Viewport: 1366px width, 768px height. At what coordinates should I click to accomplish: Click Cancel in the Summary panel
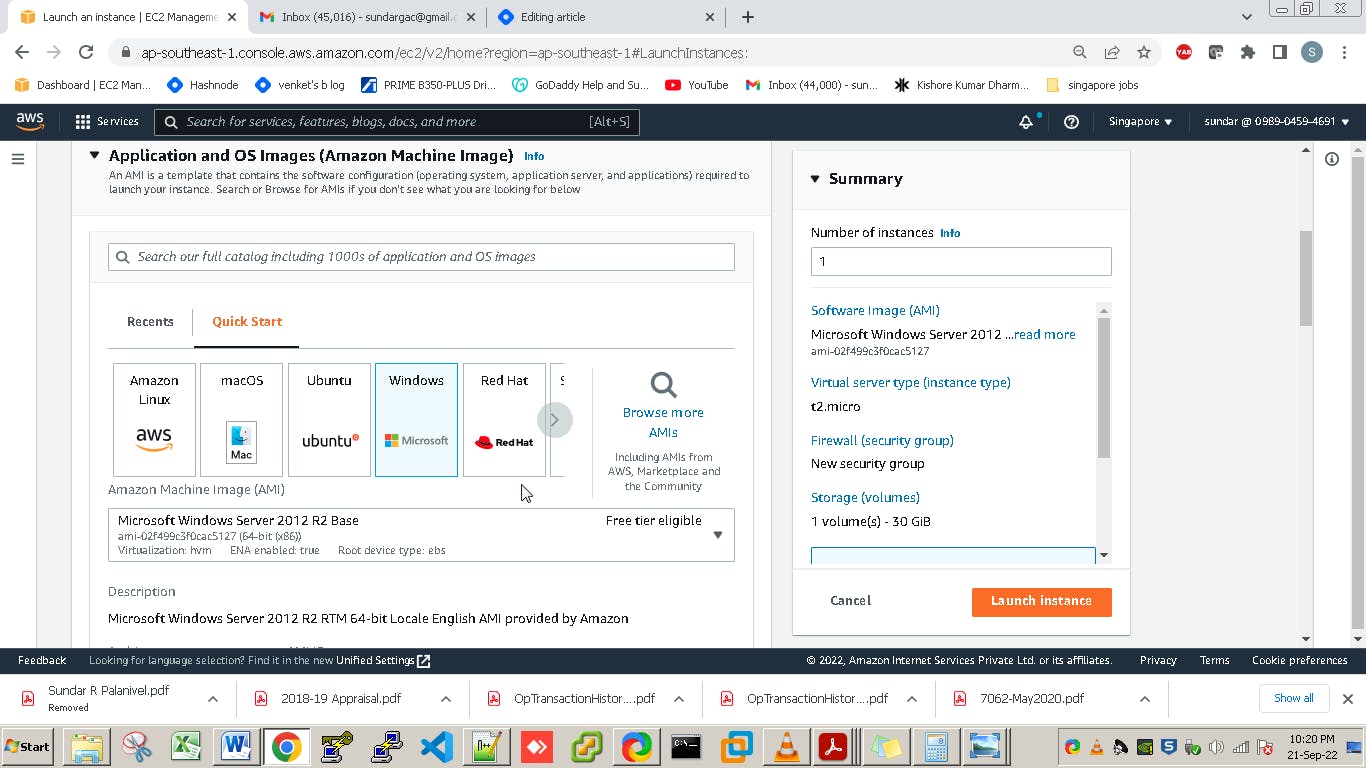[850, 601]
